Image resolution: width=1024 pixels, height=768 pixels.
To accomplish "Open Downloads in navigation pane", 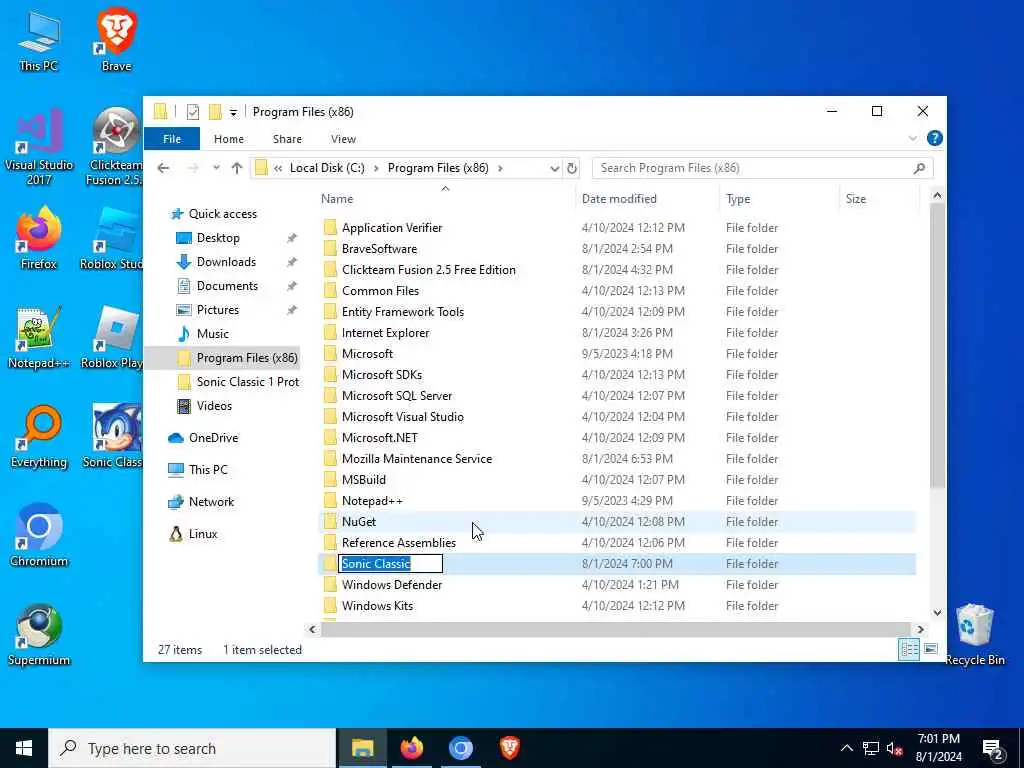I will click(226, 262).
